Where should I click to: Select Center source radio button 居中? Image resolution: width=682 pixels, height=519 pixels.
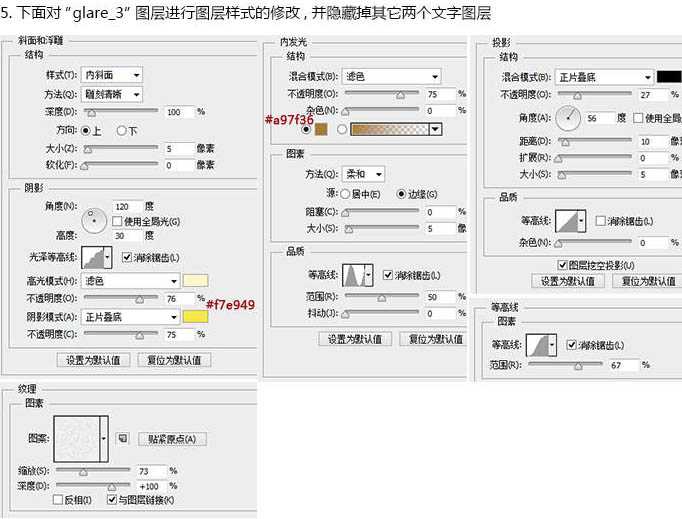(345, 194)
